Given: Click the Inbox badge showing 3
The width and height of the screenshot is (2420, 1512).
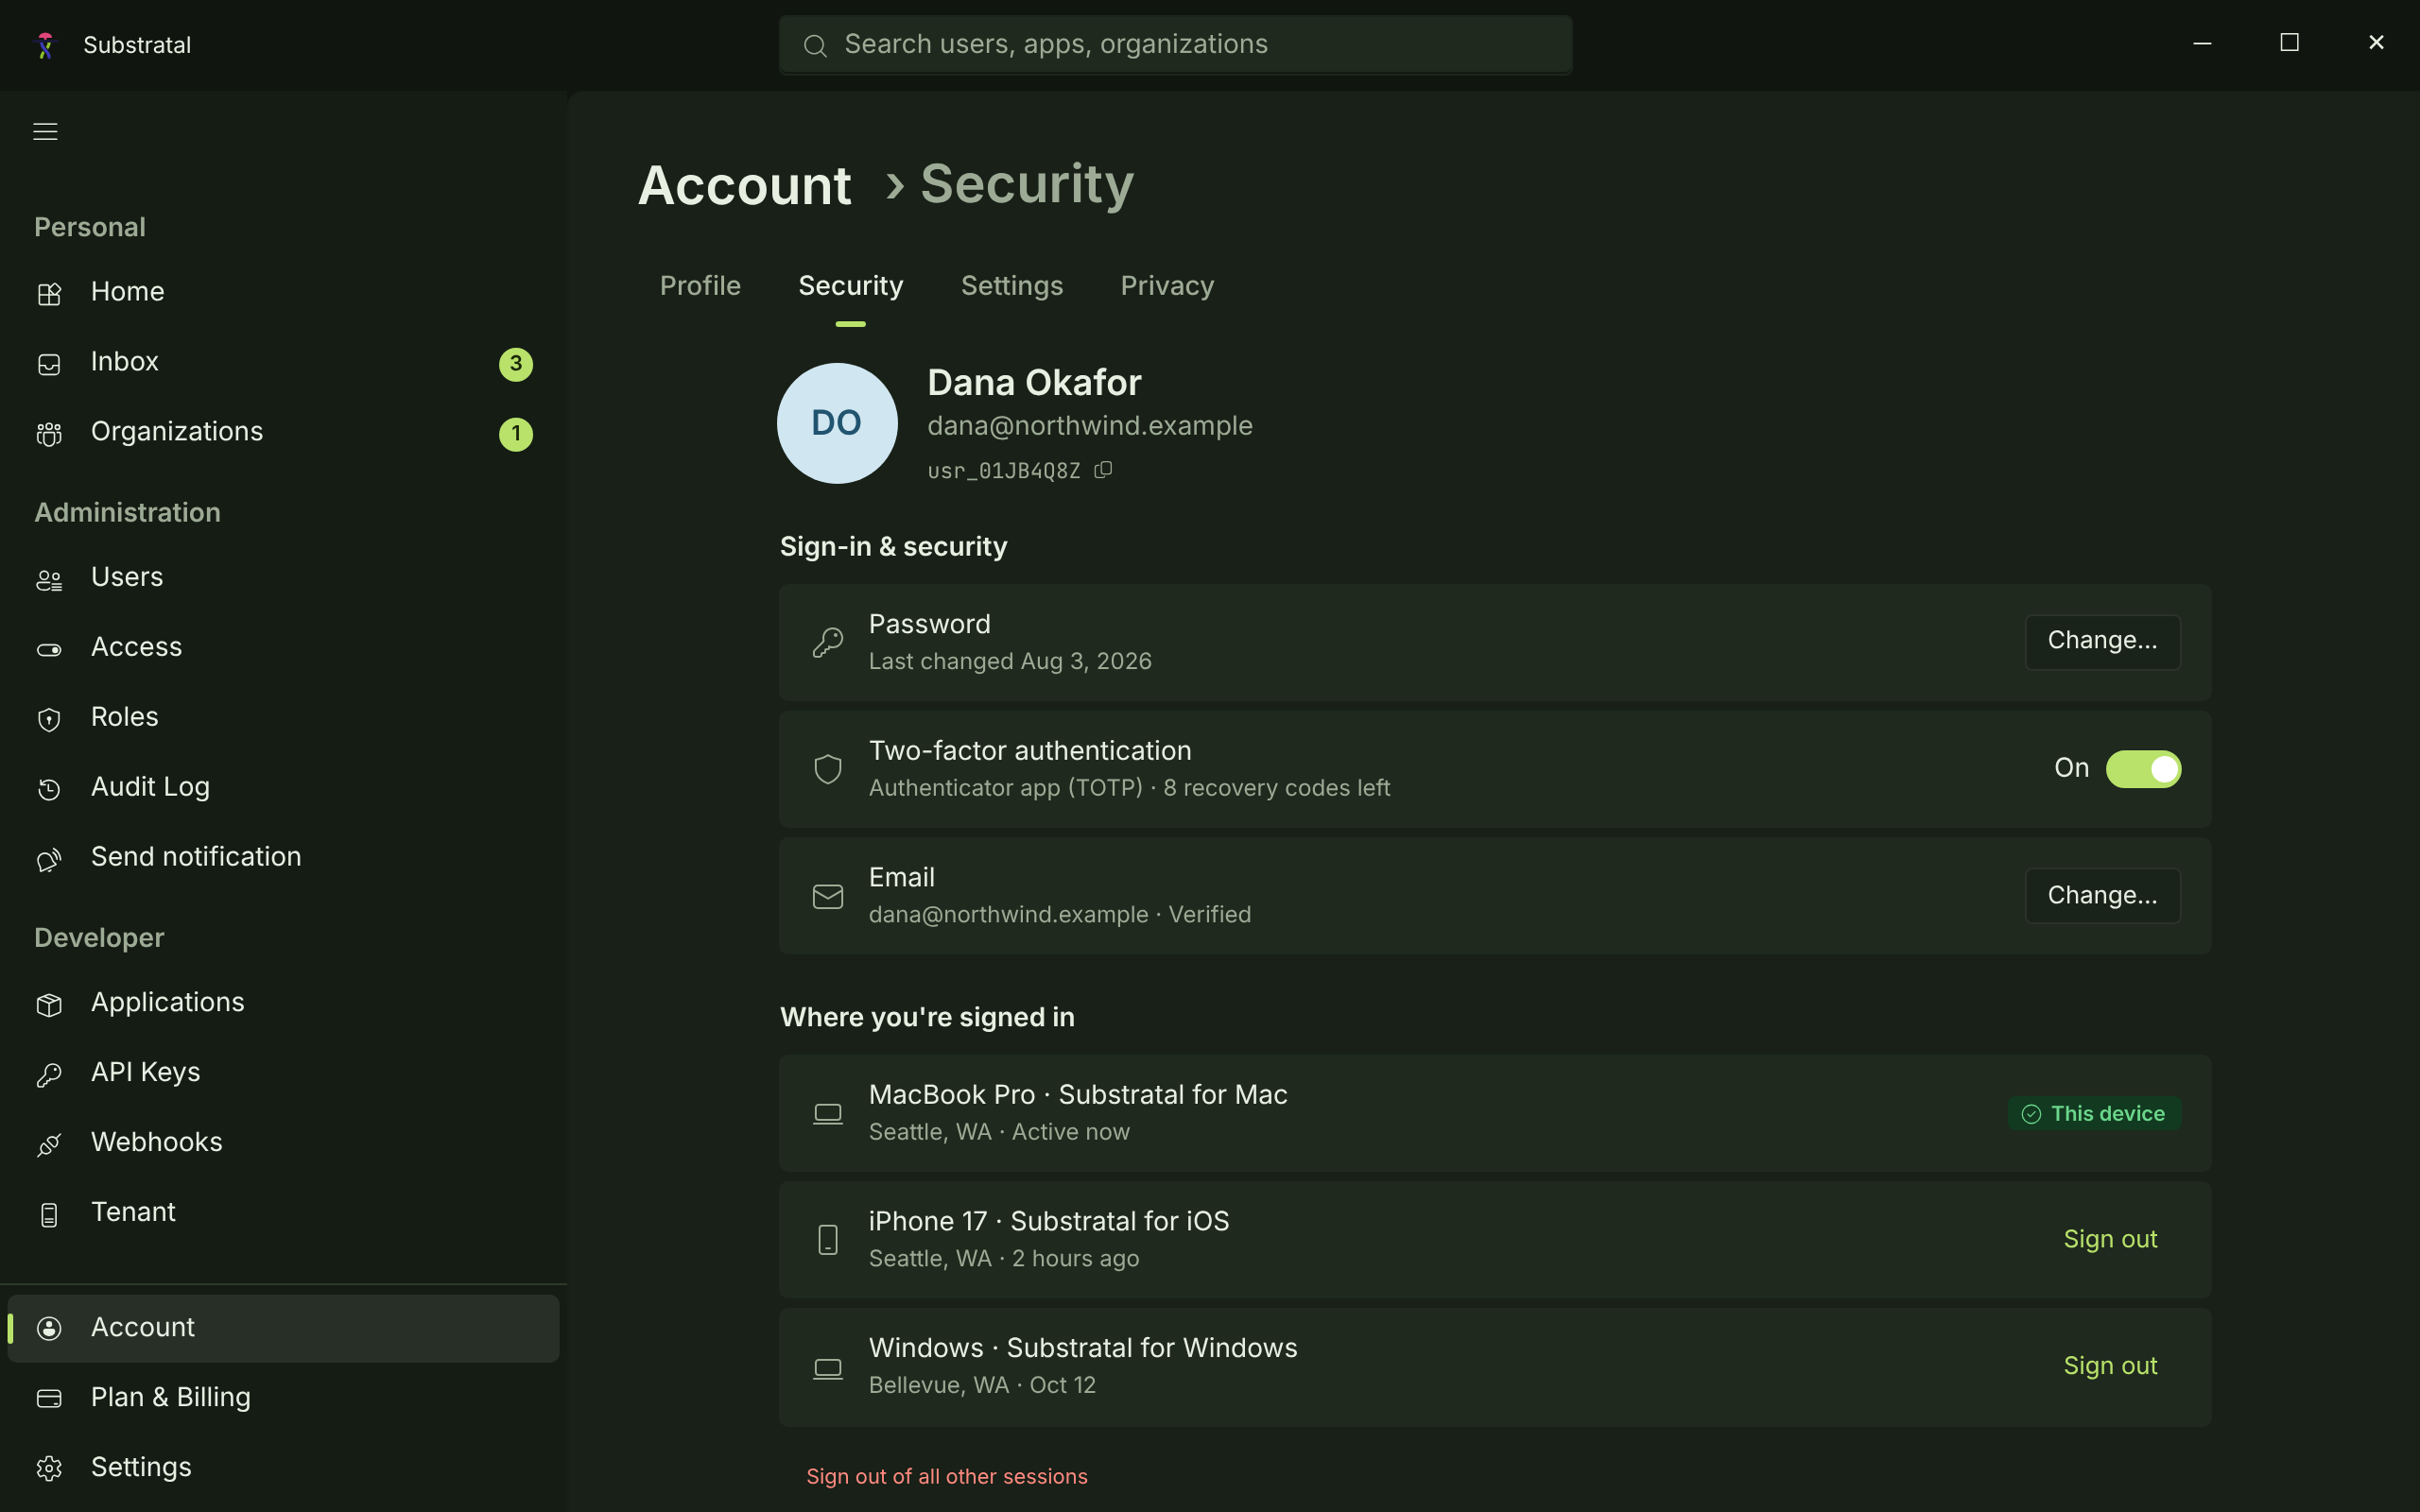Looking at the screenshot, I should pos(516,364).
